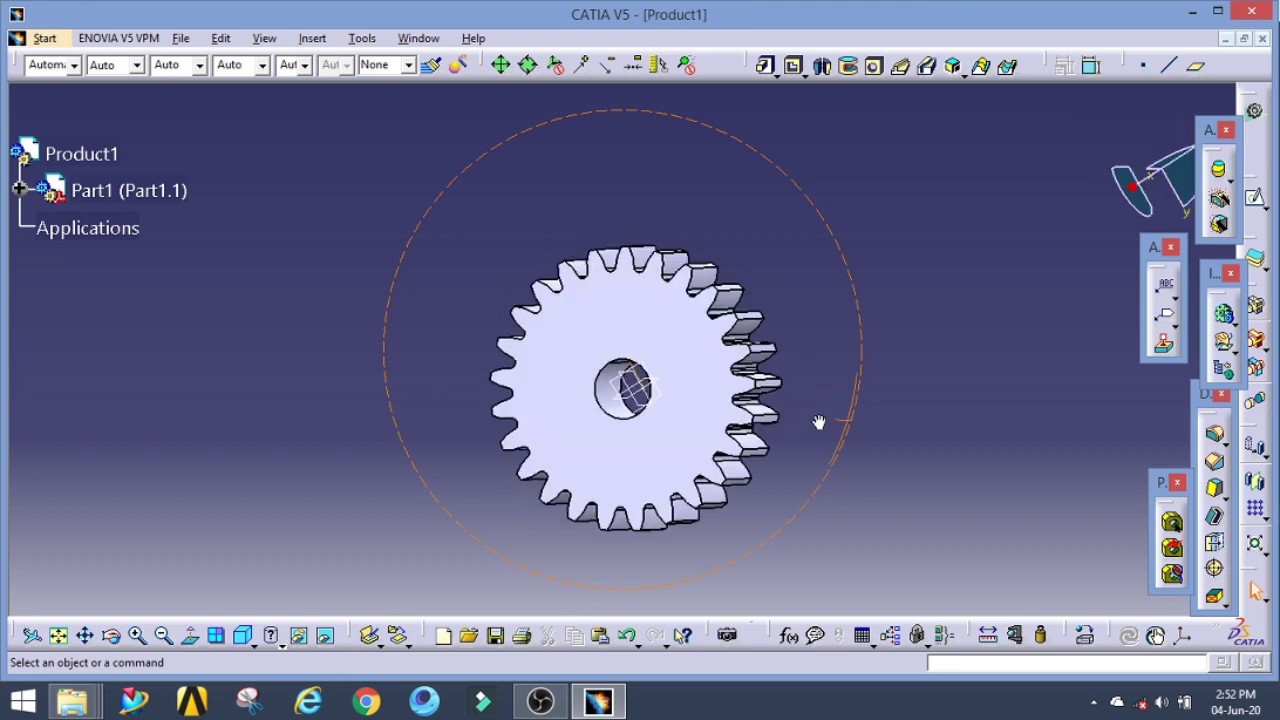Close the floating A. toolbar with ABC icon
1280x720 pixels.
pos(1171,247)
